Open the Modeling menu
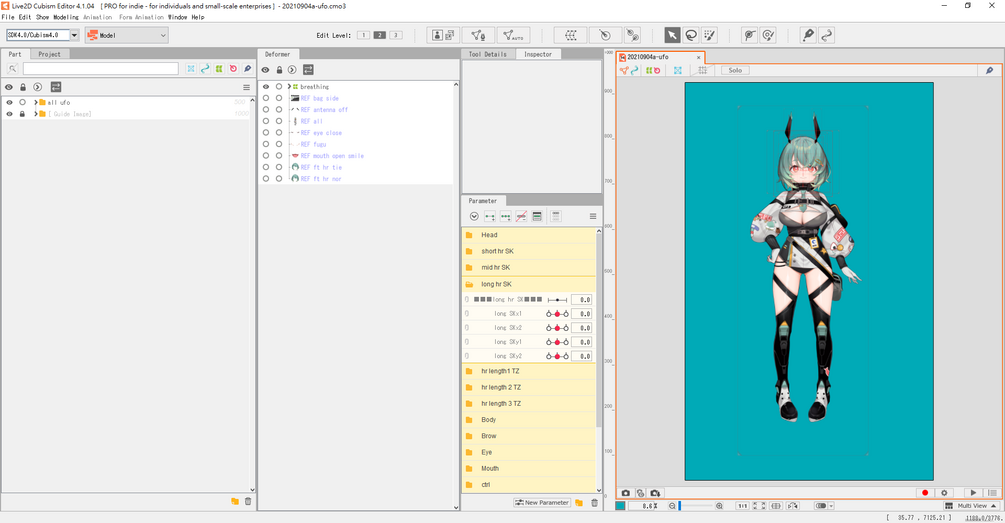This screenshot has width=1005, height=523. [65, 17]
